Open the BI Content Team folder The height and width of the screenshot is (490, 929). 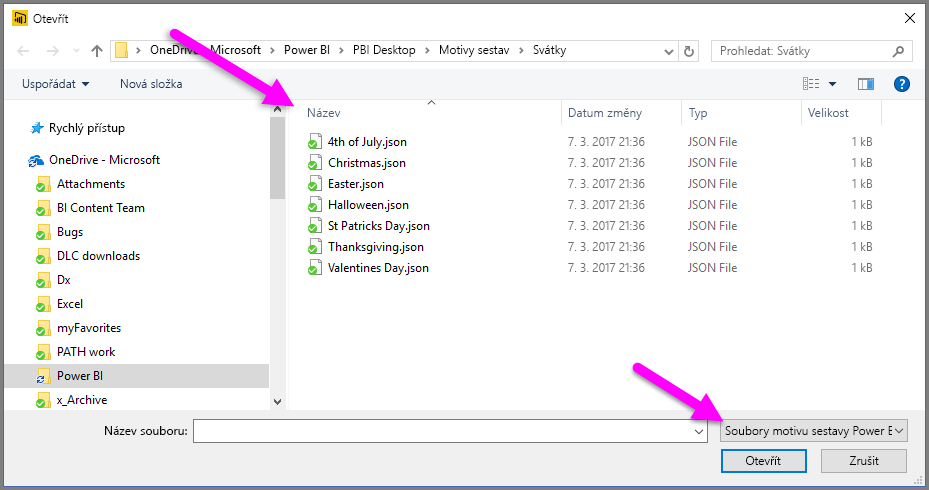pyautogui.click(x=101, y=208)
